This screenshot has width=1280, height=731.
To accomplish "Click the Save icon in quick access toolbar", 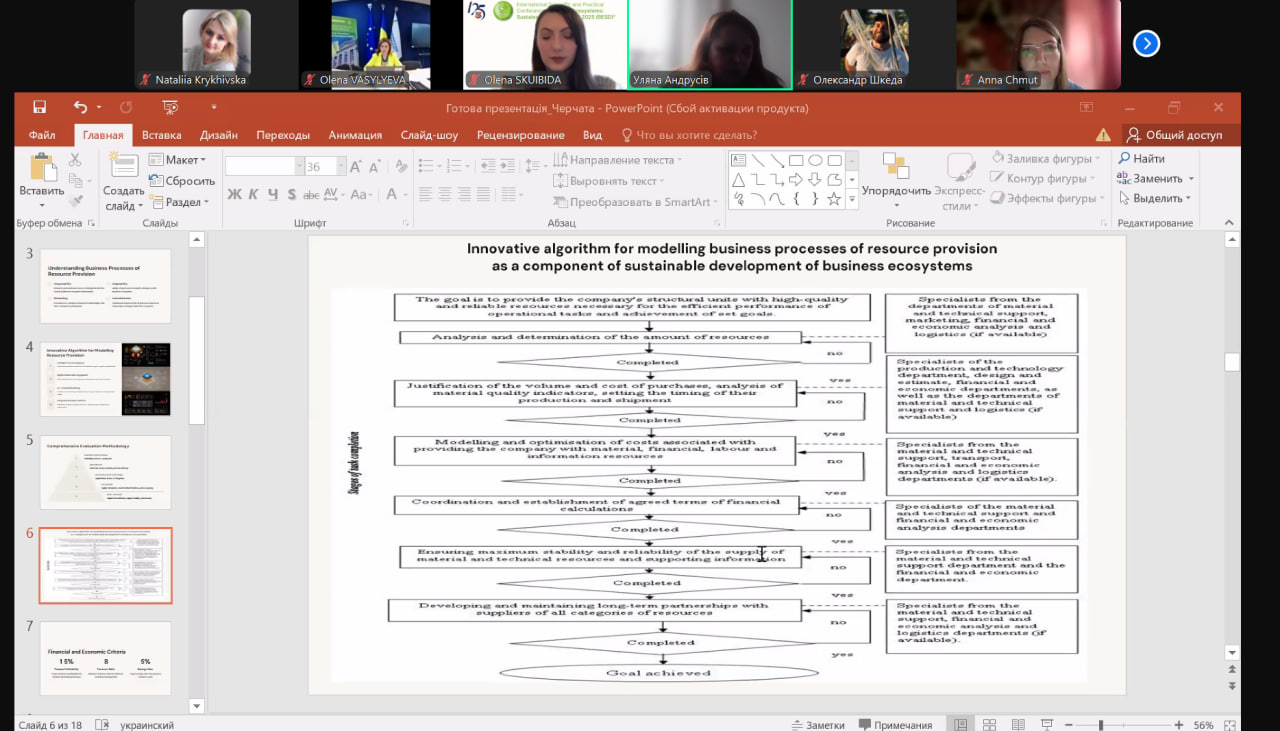I will click(40, 108).
